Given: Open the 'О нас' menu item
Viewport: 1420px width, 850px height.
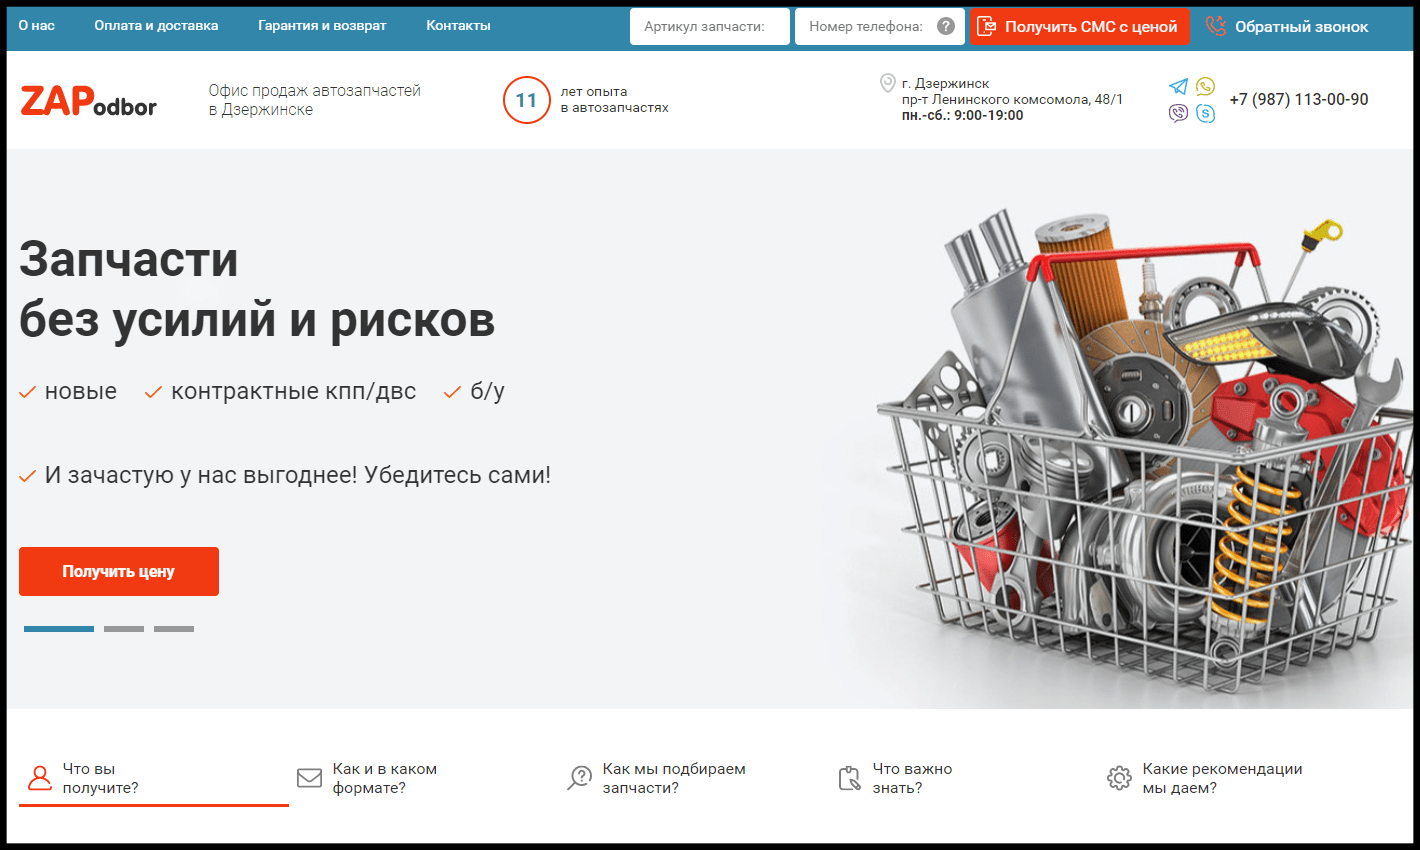Looking at the screenshot, I should 37,26.
